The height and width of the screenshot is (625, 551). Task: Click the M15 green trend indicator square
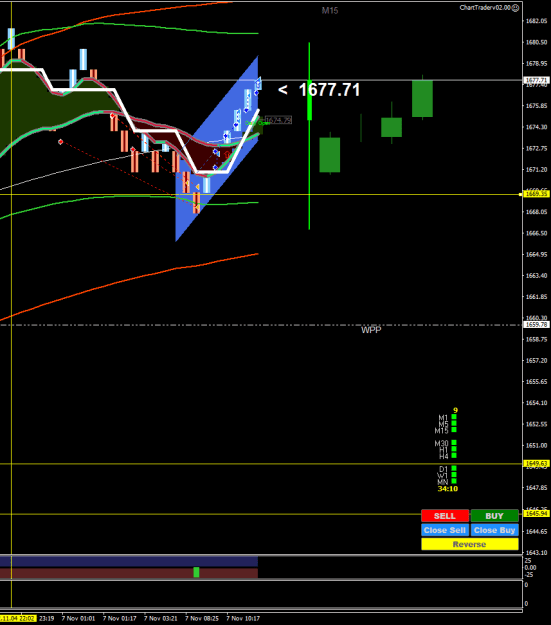point(454,430)
